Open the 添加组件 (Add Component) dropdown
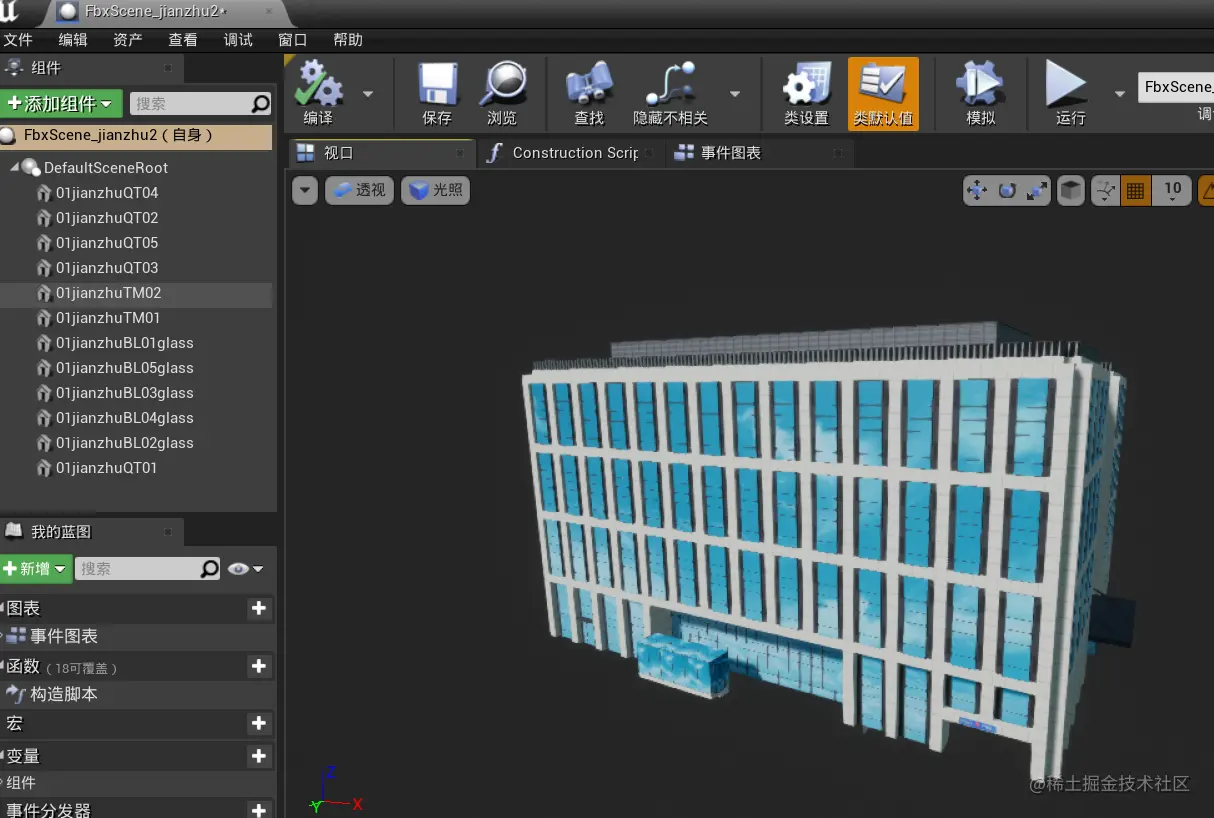The height and width of the screenshot is (818, 1214). pyautogui.click(x=61, y=104)
